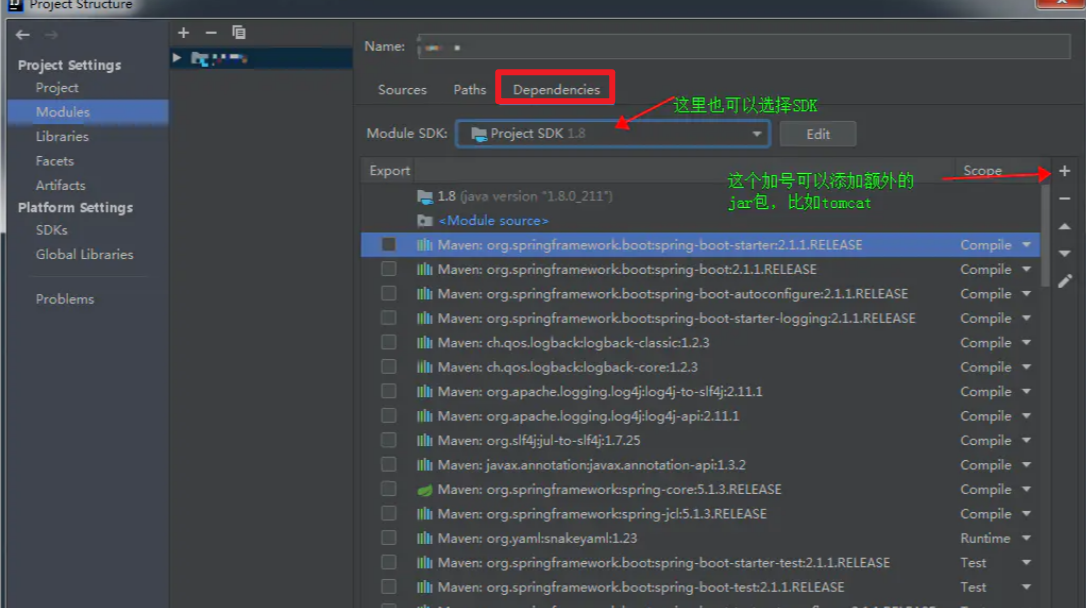
Task: Enable Export for logback-classic dependency
Action: [x=388, y=342]
